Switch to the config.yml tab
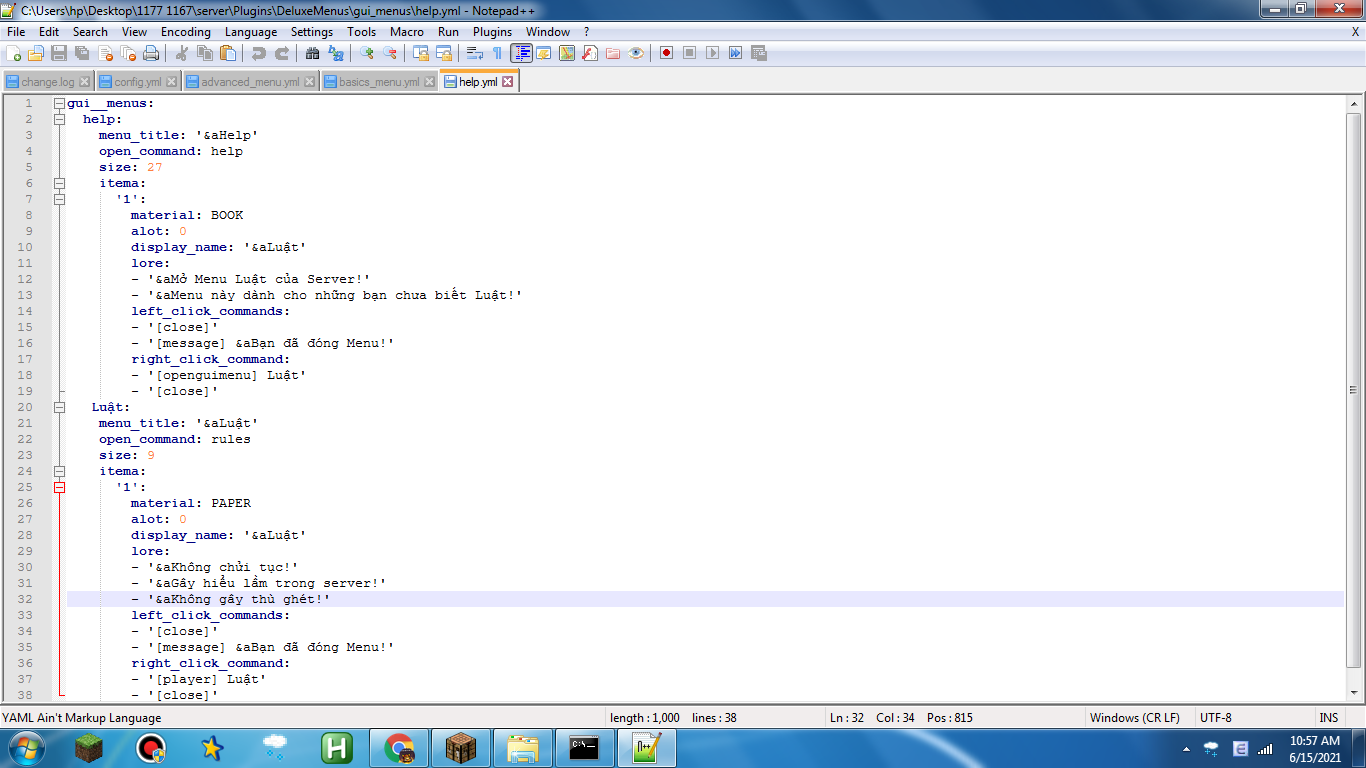Image resolution: width=1366 pixels, height=768 pixels. [x=138, y=82]
